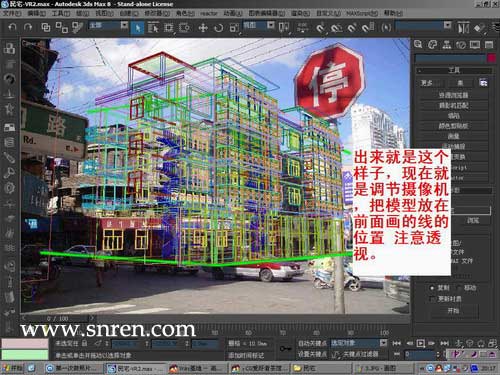Viewport: 500px width, 375px height.
Task: Open the selection filter dropdown
Action: pyautogui.click(x=108, y=25)
